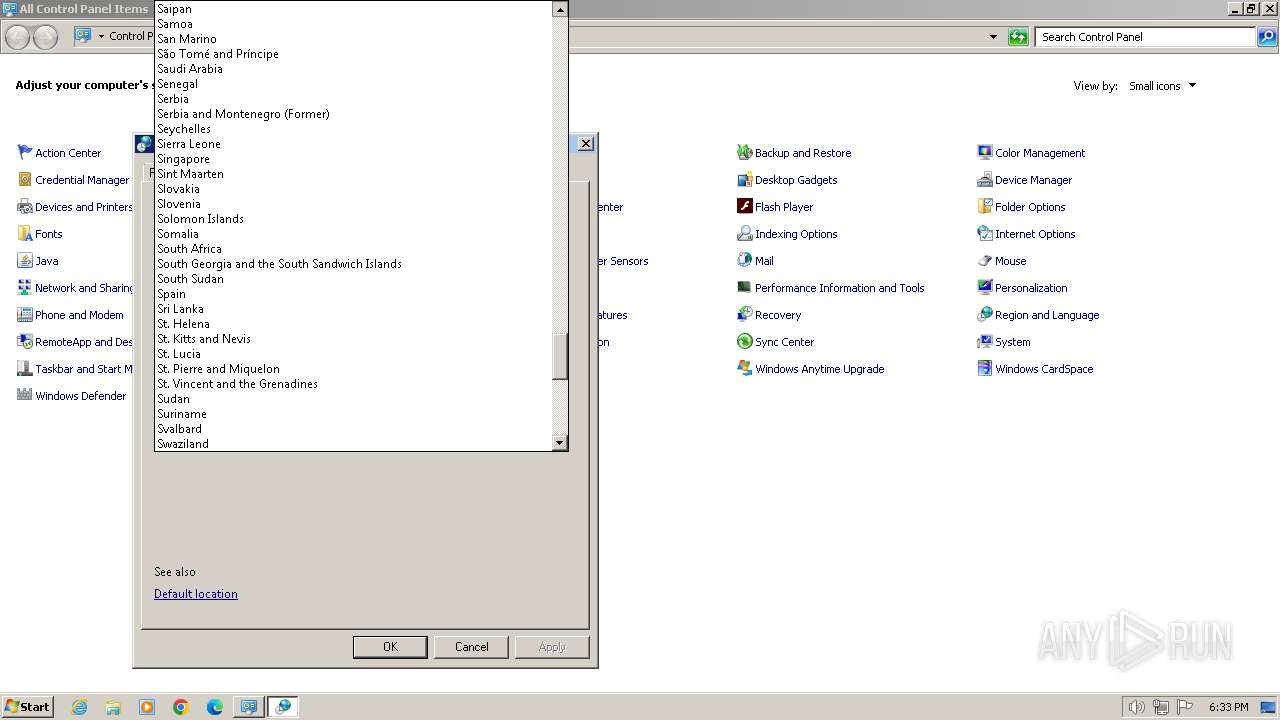Viewport: 1280px width, 720px height.
Task: Select Singapore in the location list
Action: [355, 159]
